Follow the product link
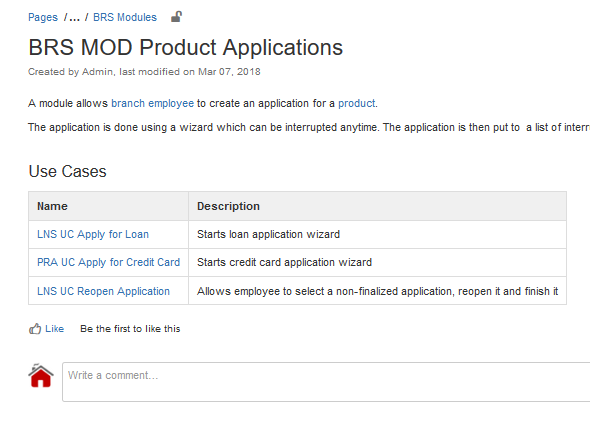Screen dimensions: 590x425 [357, 104]
